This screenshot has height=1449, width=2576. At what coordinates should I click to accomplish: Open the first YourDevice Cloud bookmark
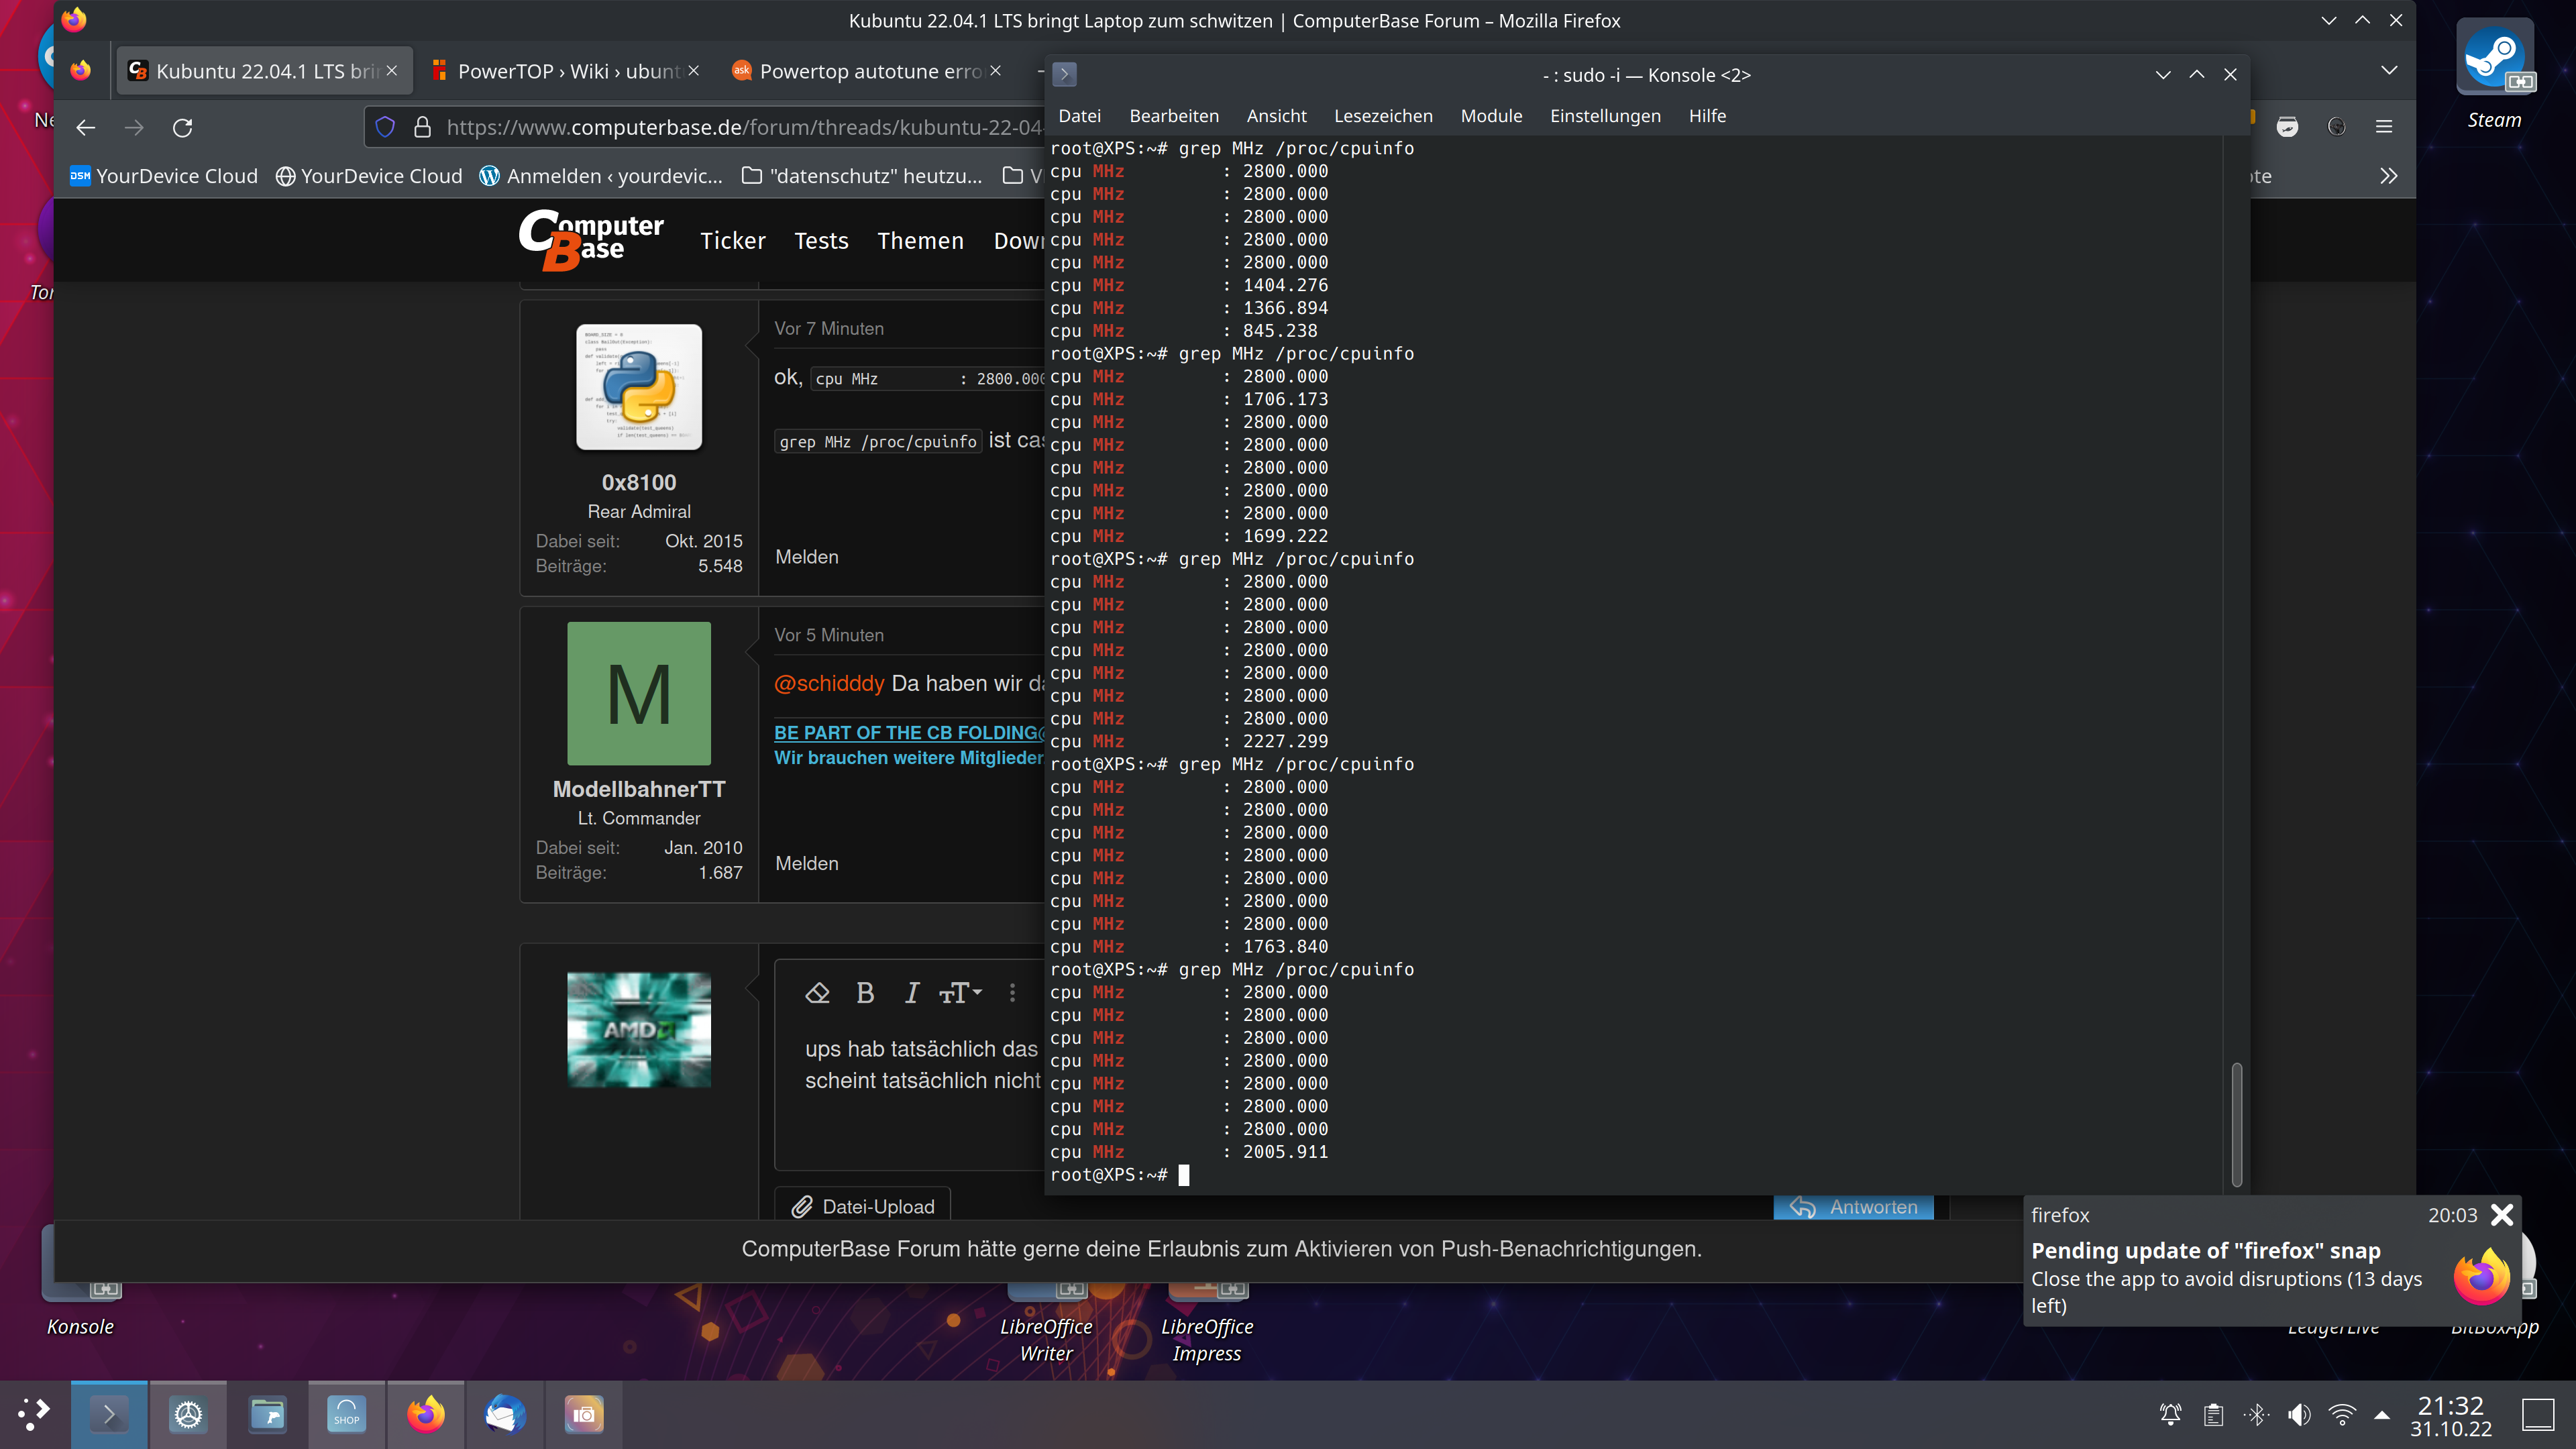click(164, 176)
